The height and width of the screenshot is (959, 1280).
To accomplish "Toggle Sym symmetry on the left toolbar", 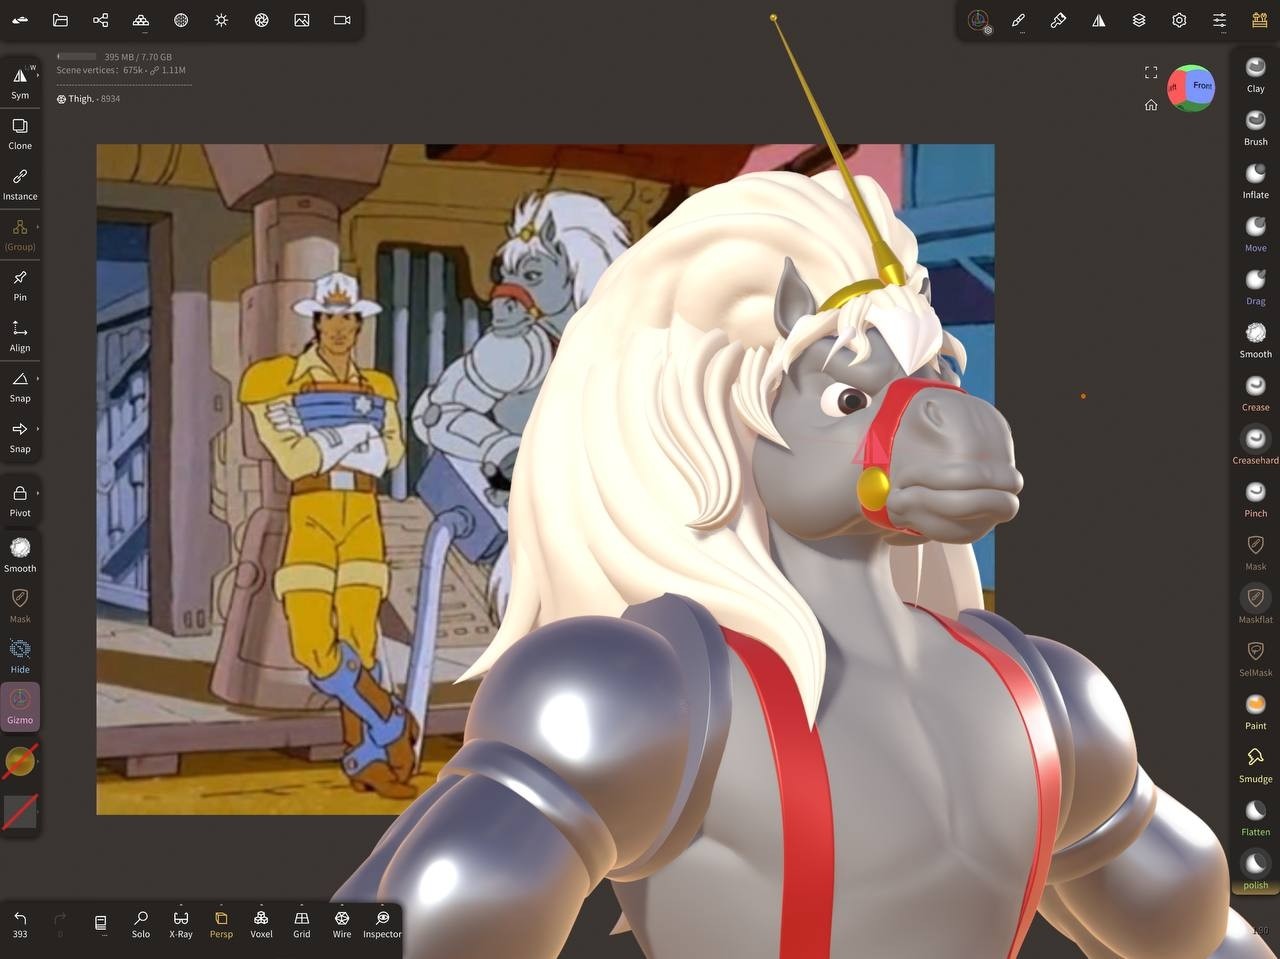I will (x=20, y=83).
